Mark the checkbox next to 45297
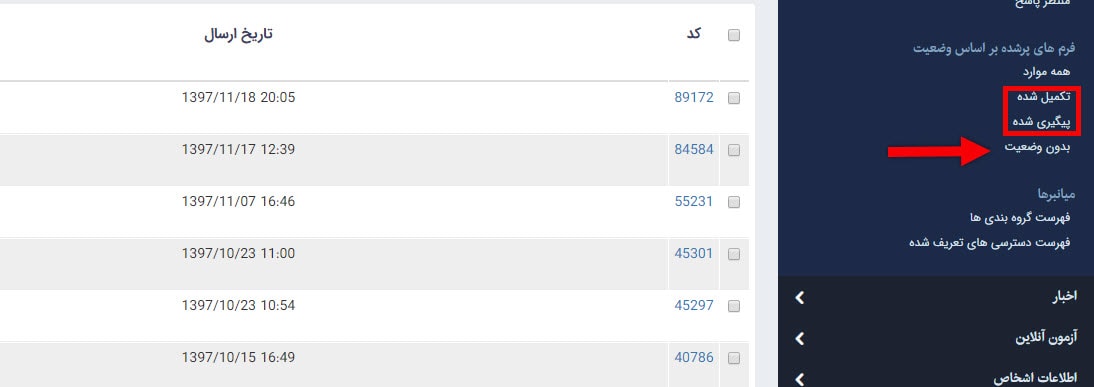Viewport: 1094px width, 387px height. (x=733, y=306)
